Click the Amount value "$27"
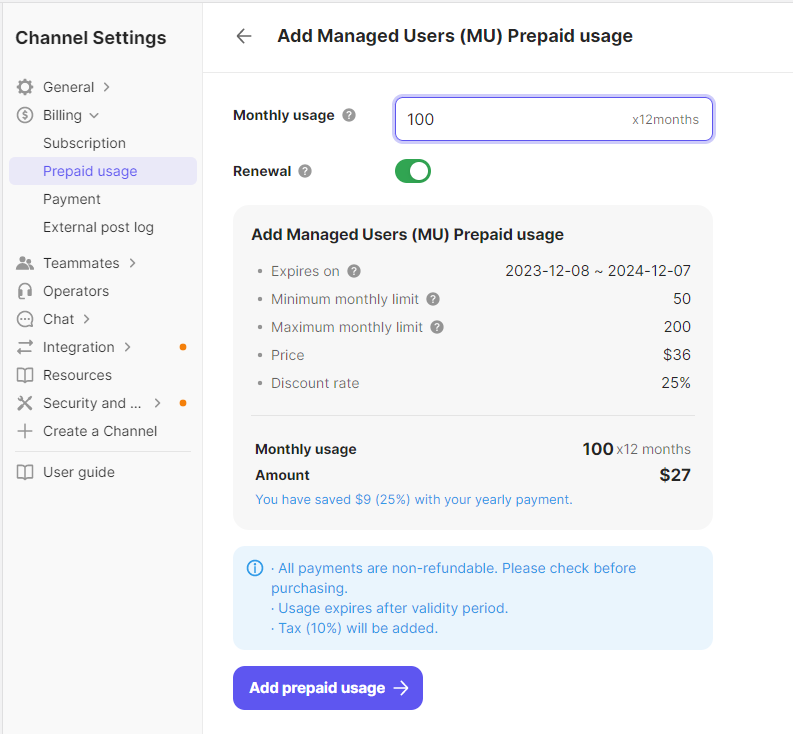The image size is (793, 734). (x=675, y=475)
